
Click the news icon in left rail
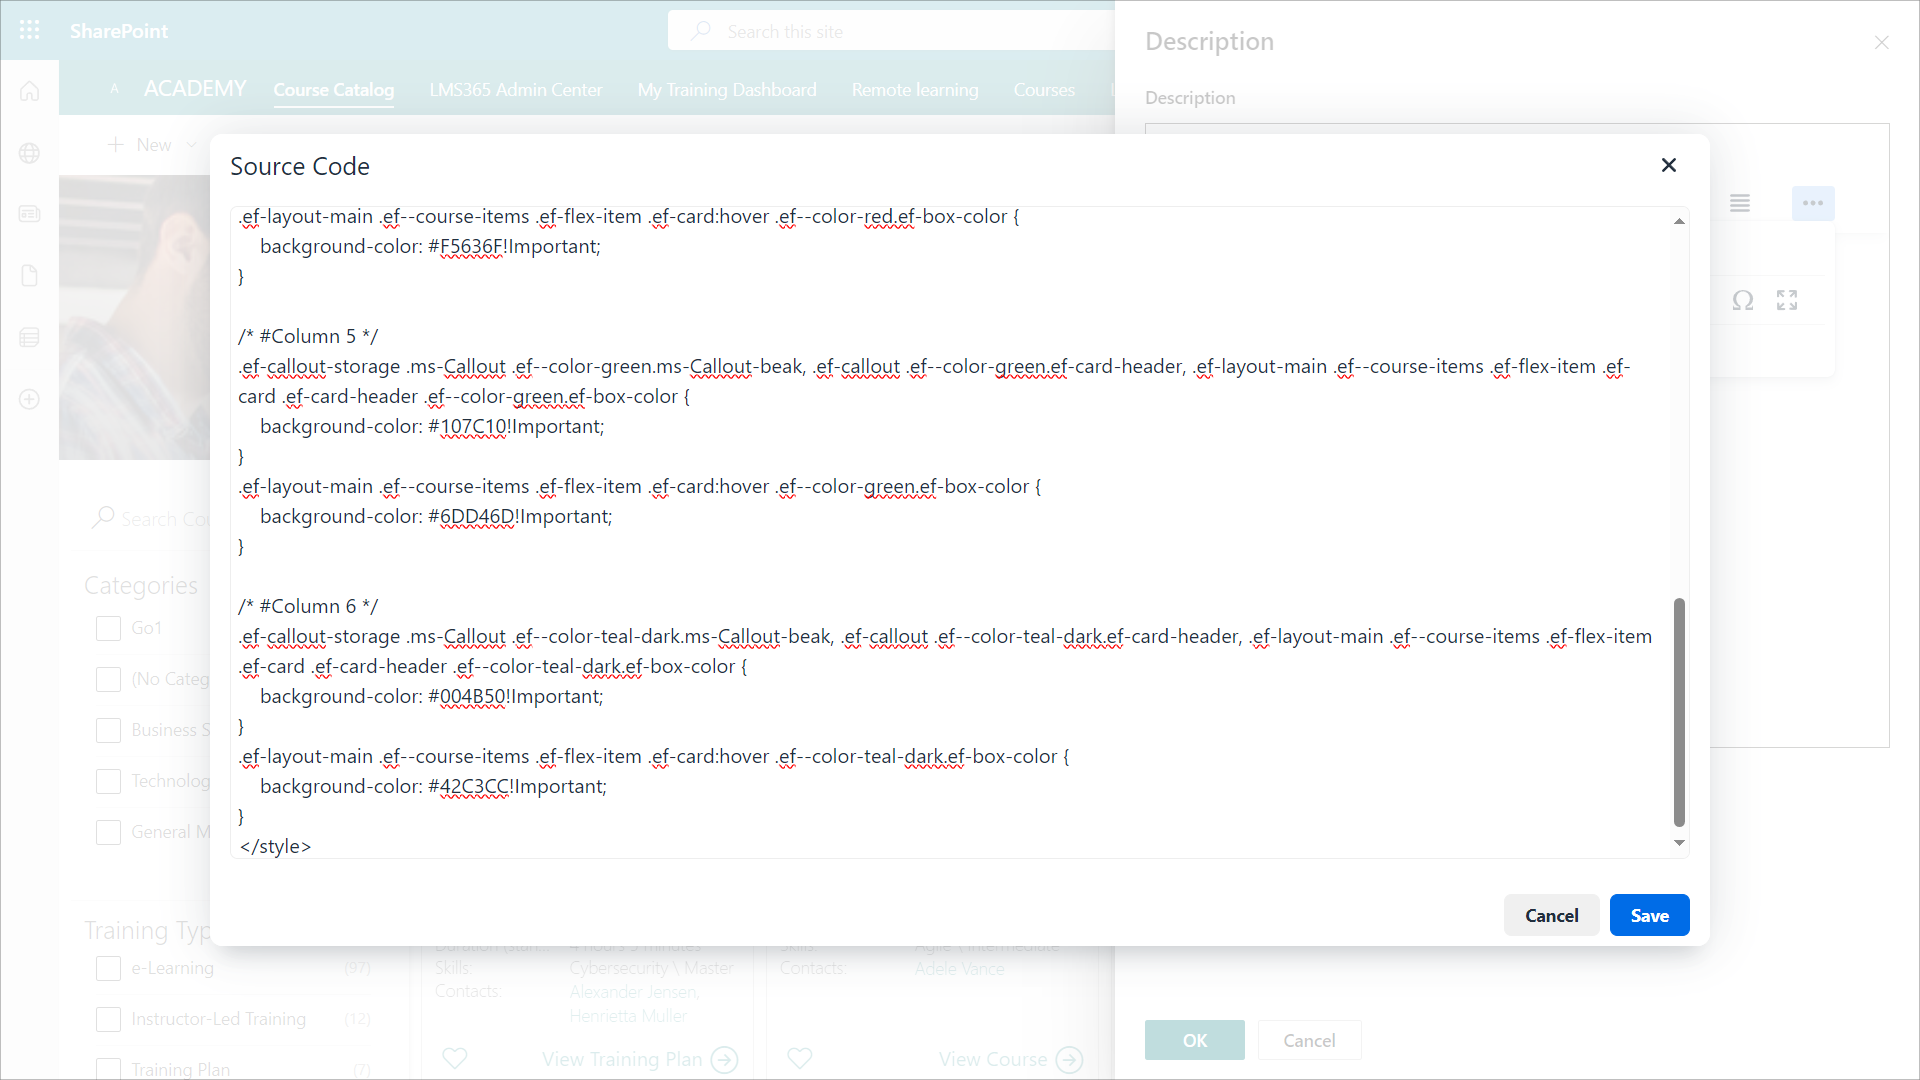pos(29,214)
